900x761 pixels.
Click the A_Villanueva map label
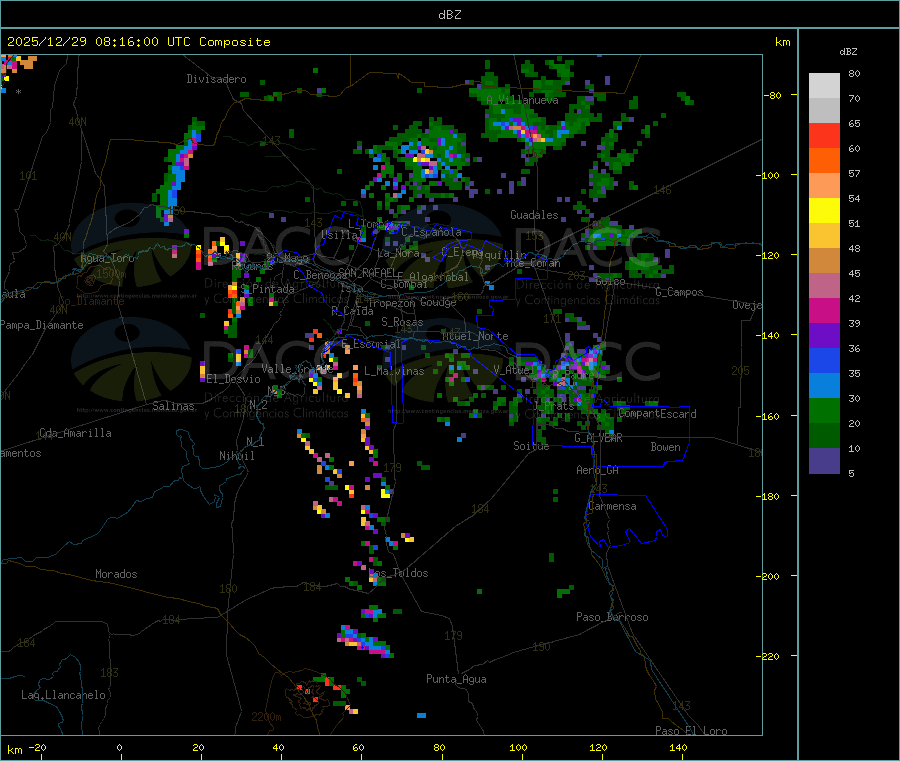pos(522,100)
